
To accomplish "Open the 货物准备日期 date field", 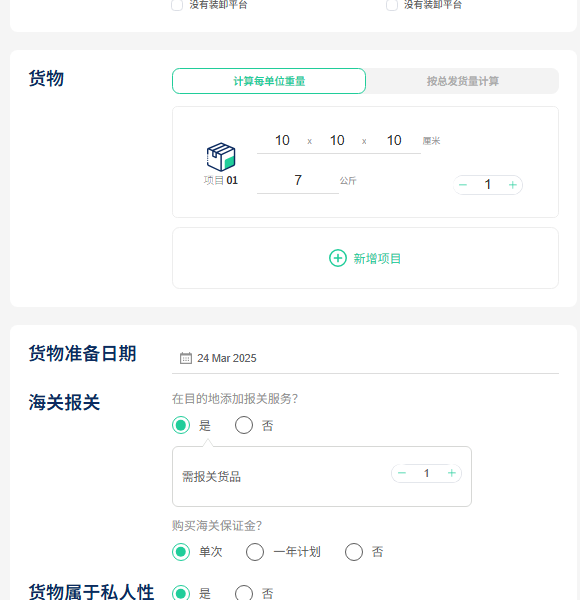I will point(365,358).
